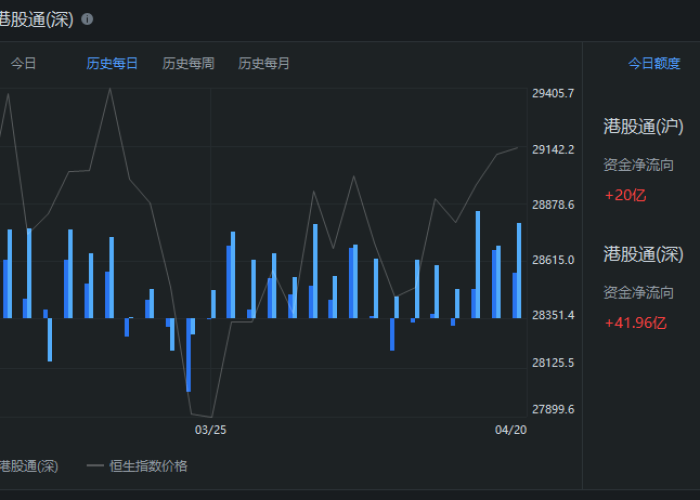Click the 28125.5 axis value
This screenshot has width=700, height=500.
click(553, 362)
